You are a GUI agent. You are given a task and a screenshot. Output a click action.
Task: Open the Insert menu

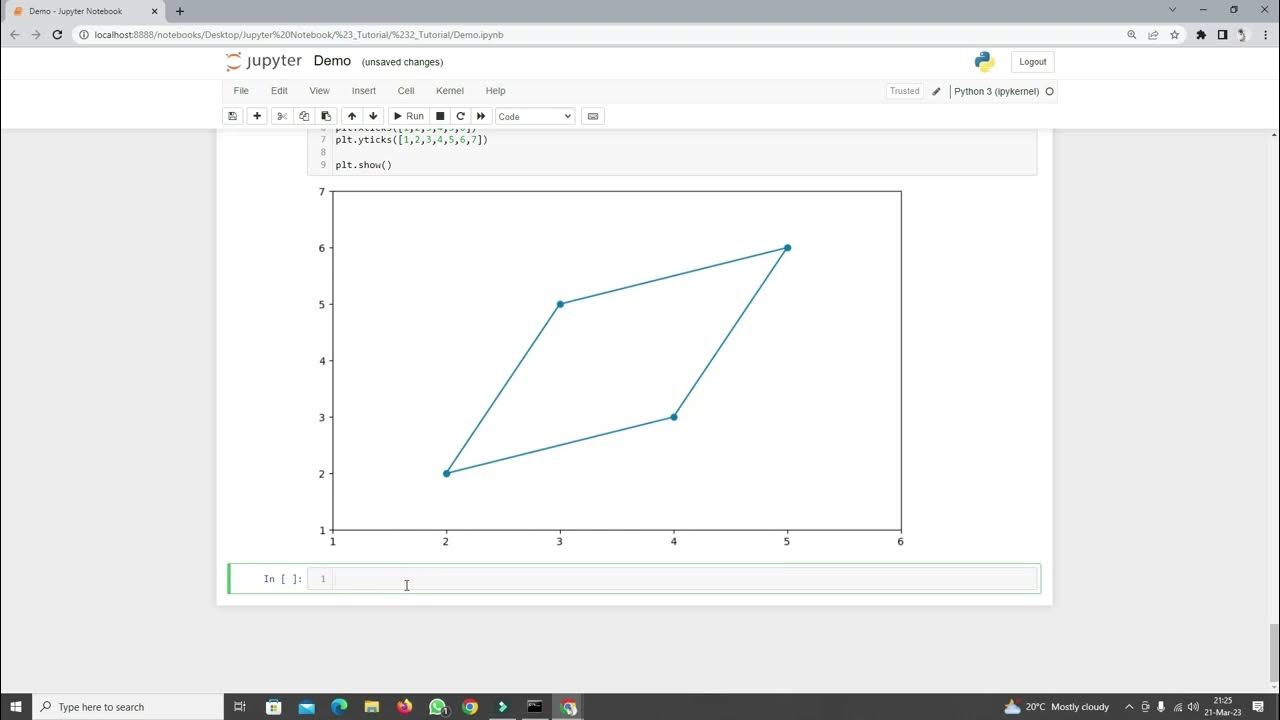pyautogui.click(x=364, y=91)
